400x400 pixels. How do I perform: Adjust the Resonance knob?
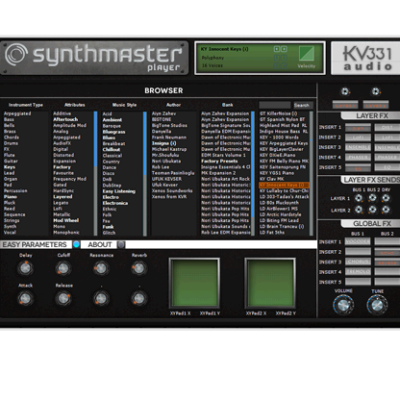tap(101, 268)
